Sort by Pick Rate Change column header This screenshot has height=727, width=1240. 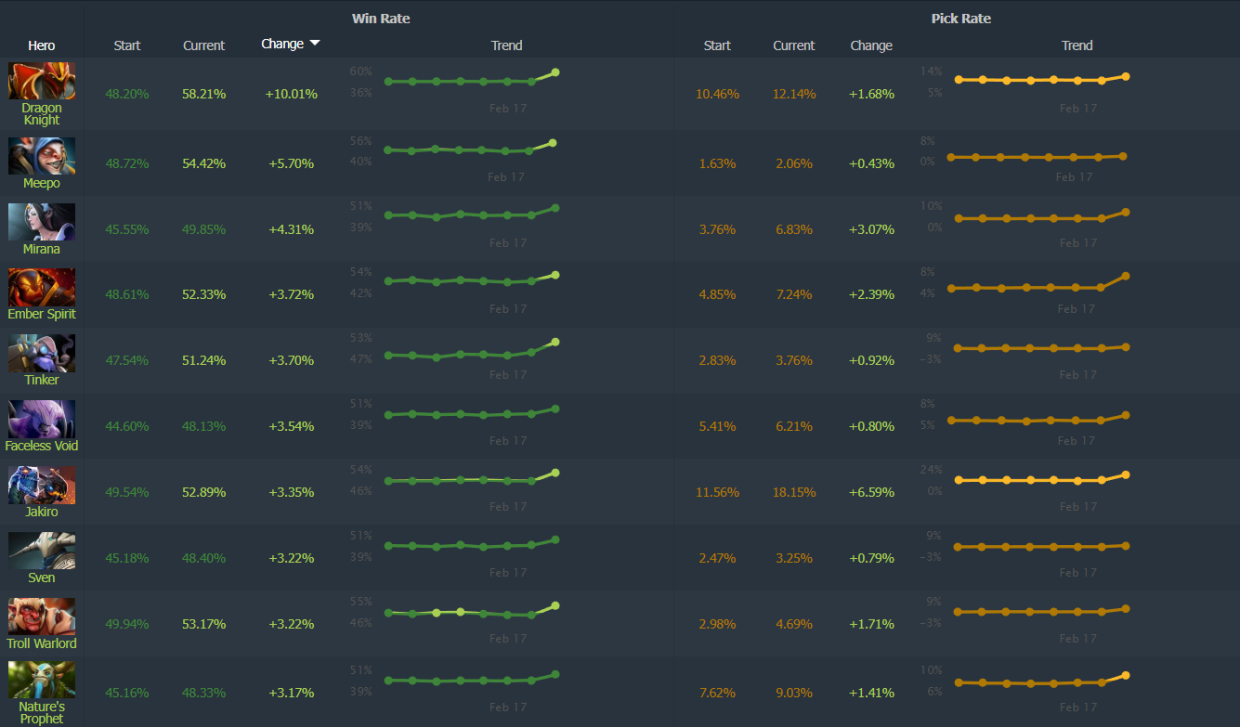pos(871,46)
